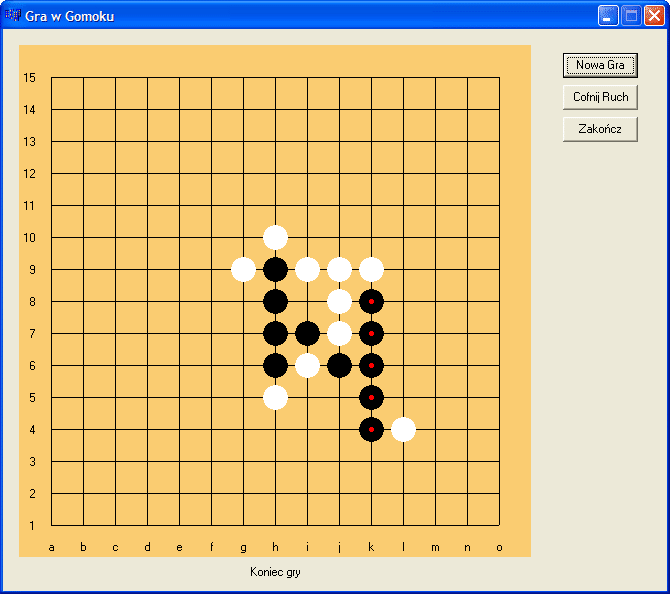
Task: Click the red-dotted black stone at k8
Action: click(x=371, y=301)
